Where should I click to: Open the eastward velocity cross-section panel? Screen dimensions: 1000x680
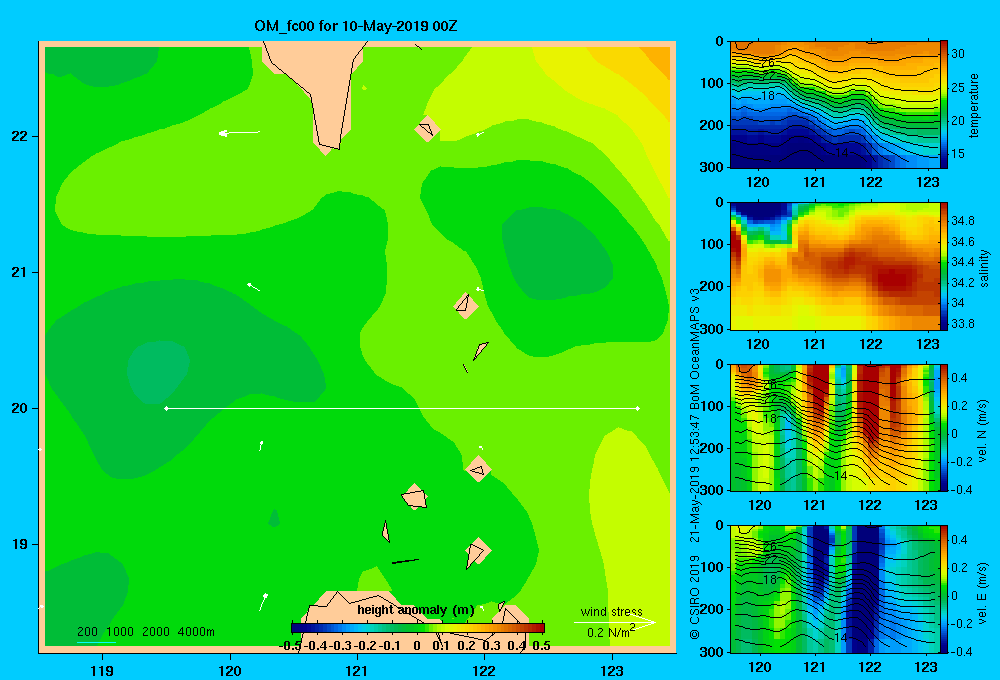pos(834,589)
